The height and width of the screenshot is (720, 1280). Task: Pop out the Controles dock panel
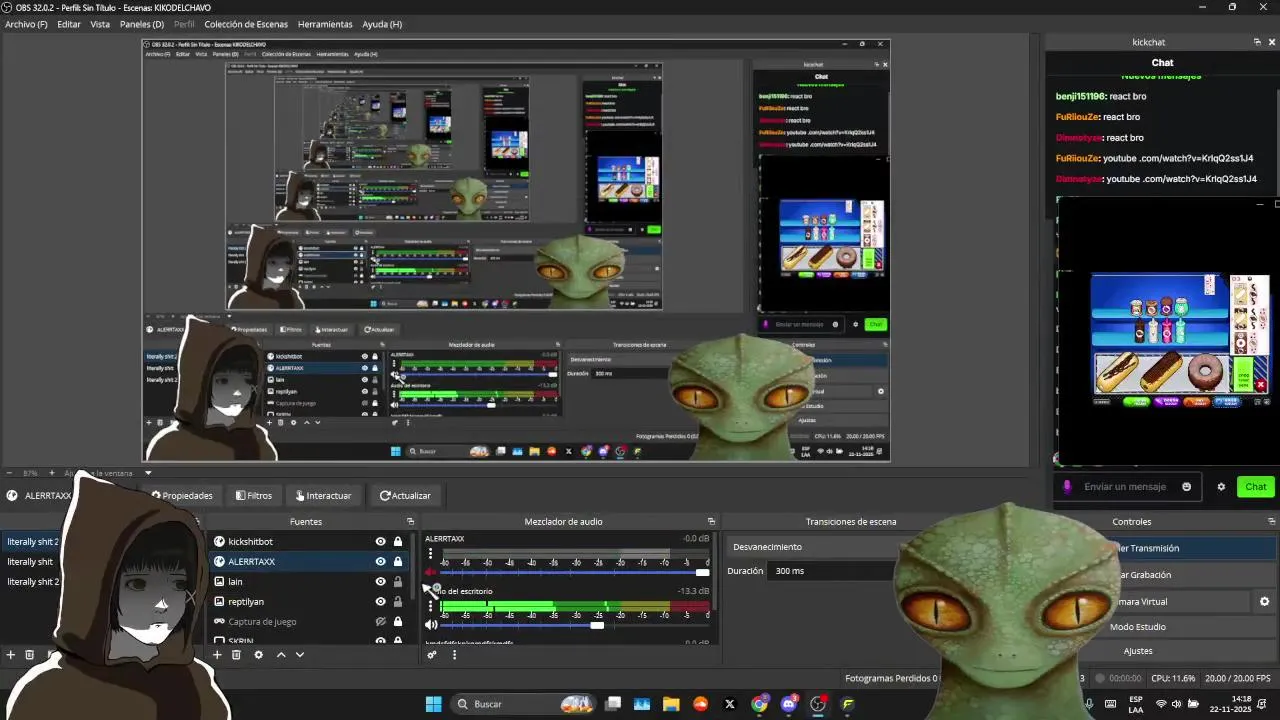click(1272, 521)
